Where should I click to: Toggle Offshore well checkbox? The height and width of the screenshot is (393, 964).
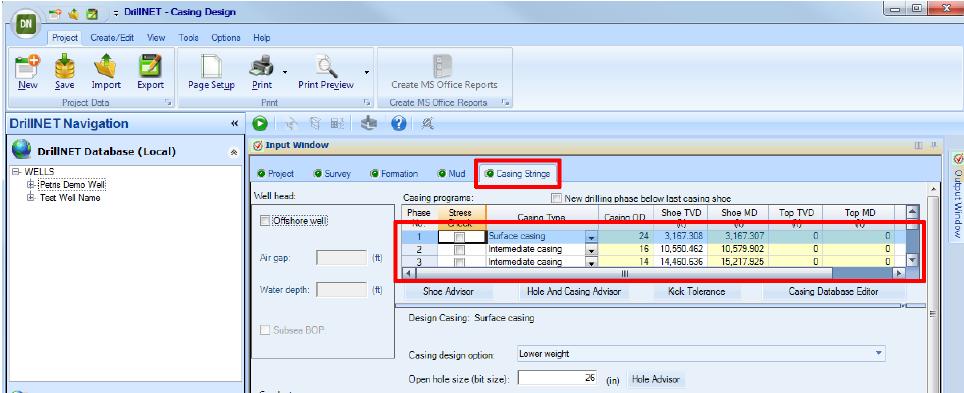coord(265,220)
